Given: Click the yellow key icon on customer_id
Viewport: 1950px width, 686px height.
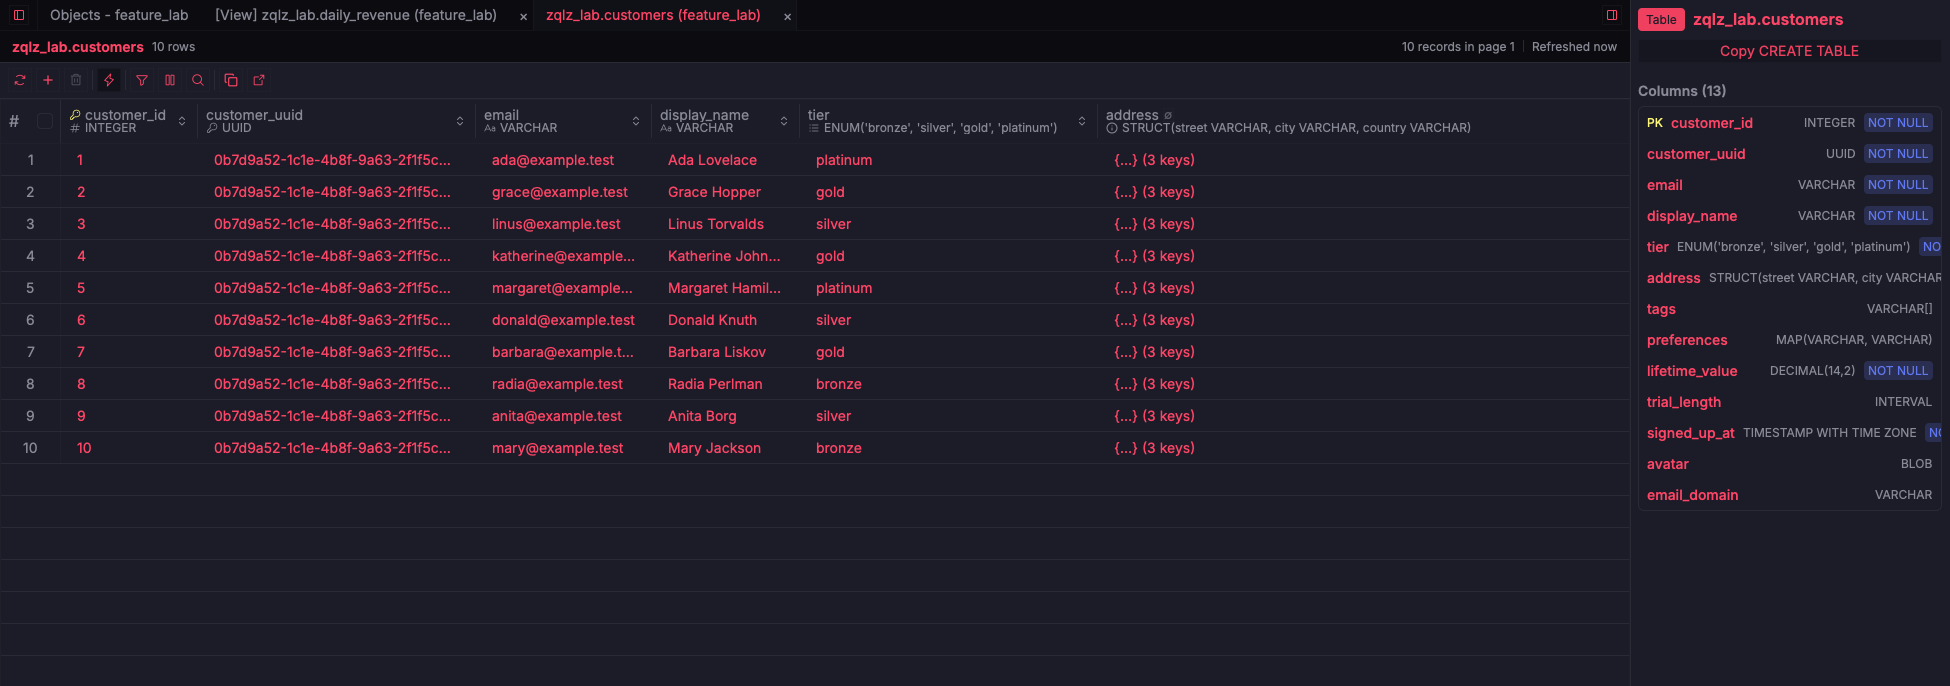Looking at the screenshot, I should pyautogui.click(x=75, y=115).
